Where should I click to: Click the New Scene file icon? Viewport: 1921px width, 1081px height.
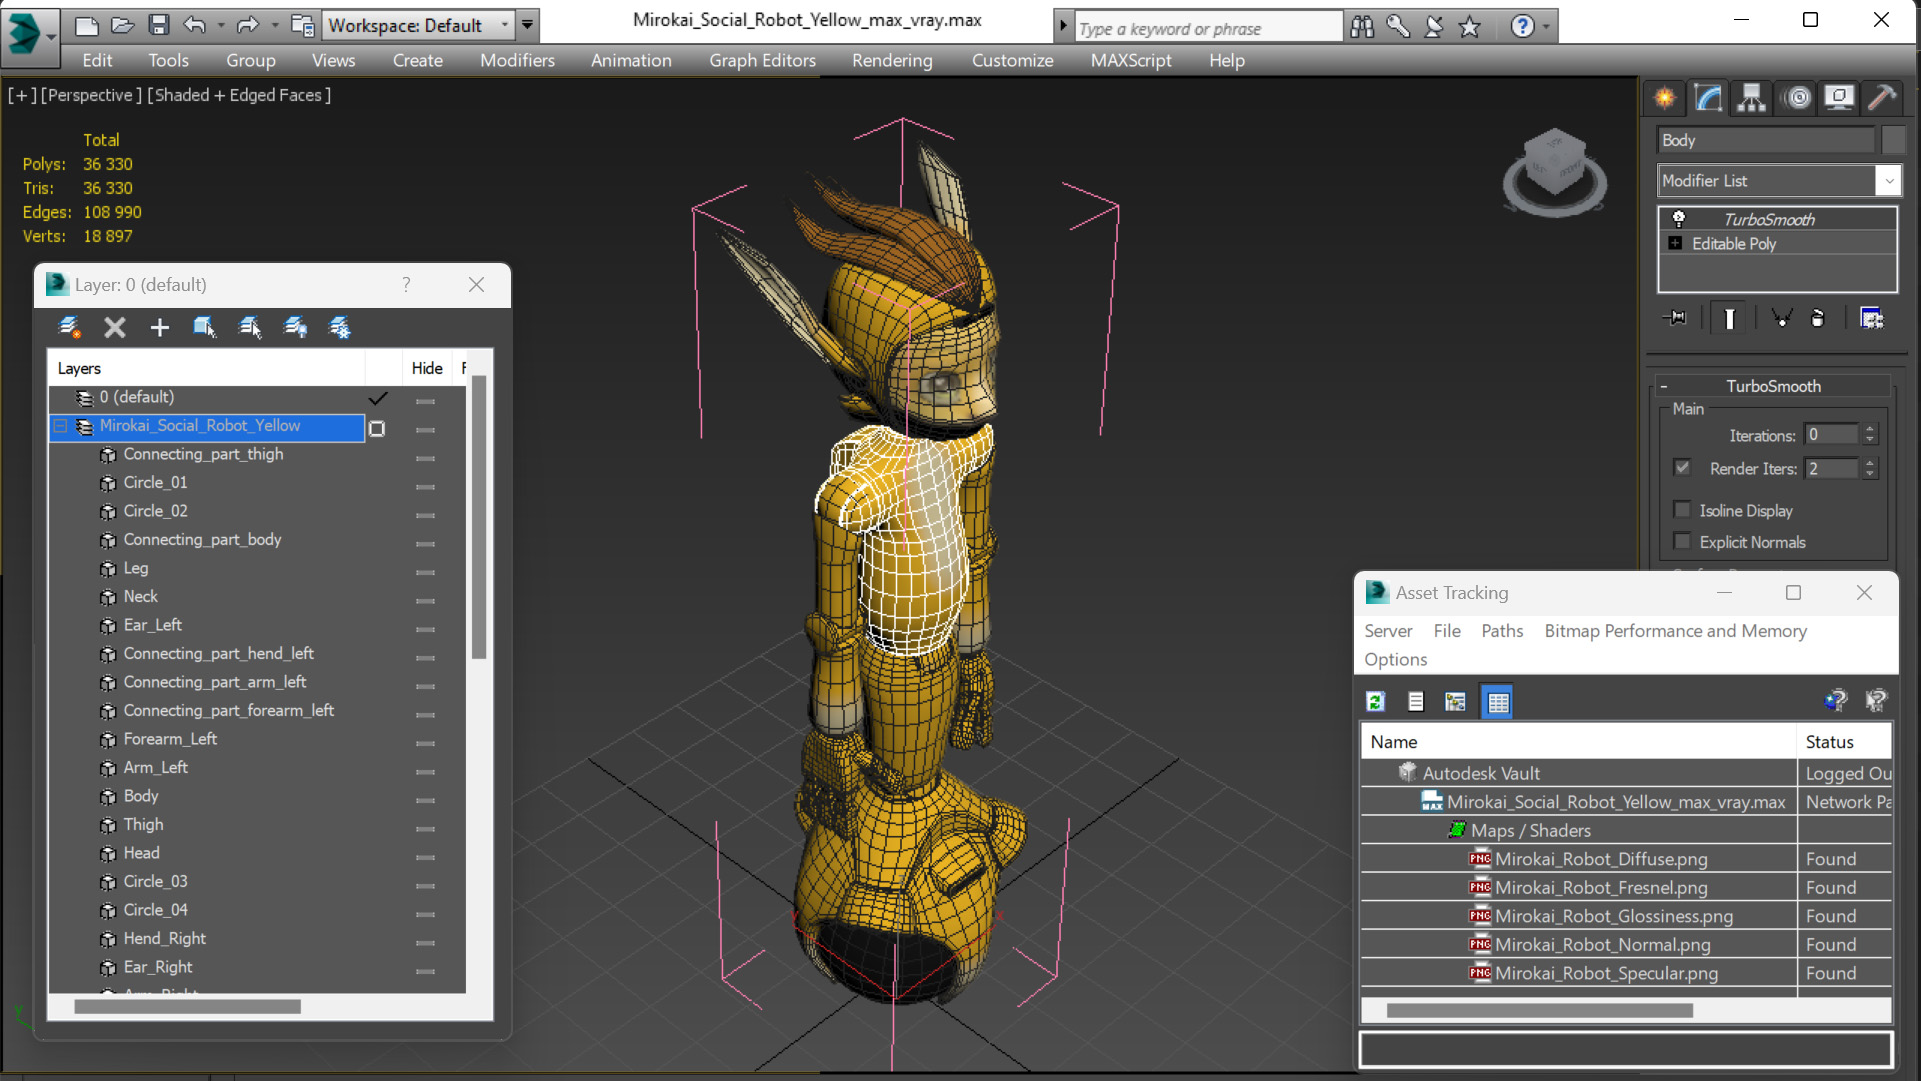pos(87,25)
